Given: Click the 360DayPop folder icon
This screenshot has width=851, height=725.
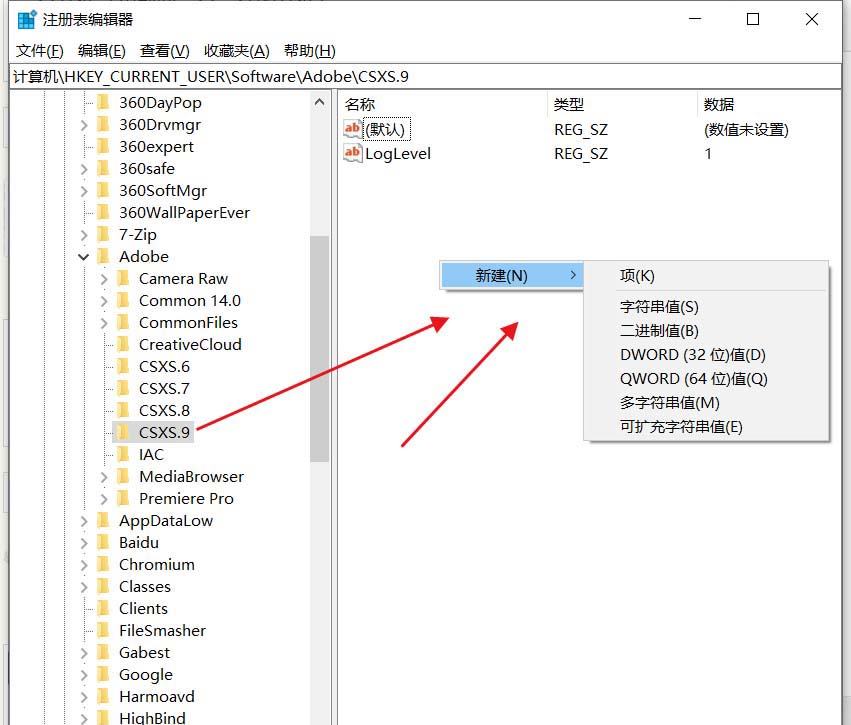Looking at the screenshot, I should 103,102.
